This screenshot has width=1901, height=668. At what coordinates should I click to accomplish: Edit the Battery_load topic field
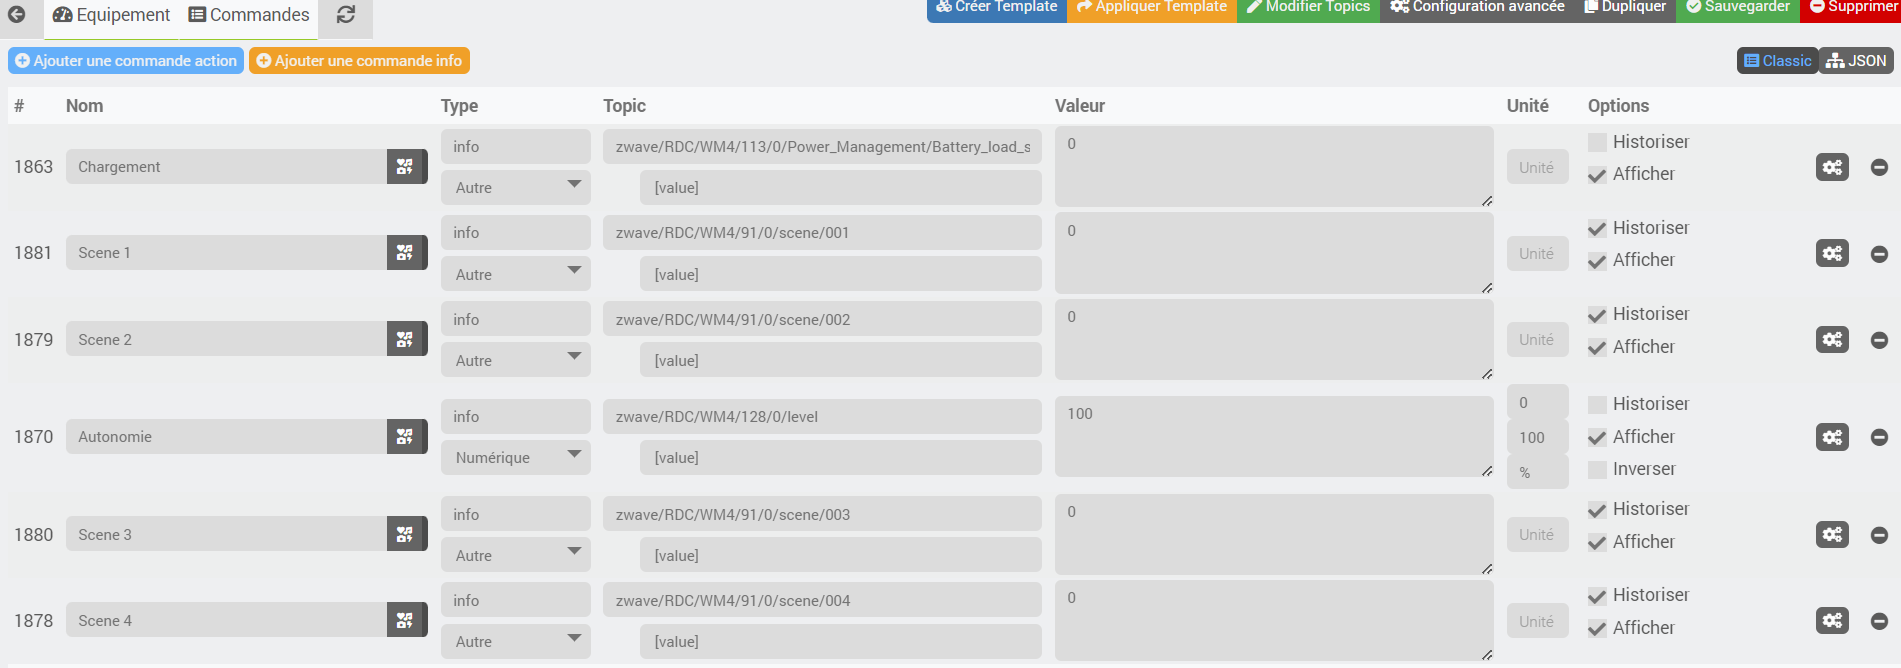click(822, 147)
